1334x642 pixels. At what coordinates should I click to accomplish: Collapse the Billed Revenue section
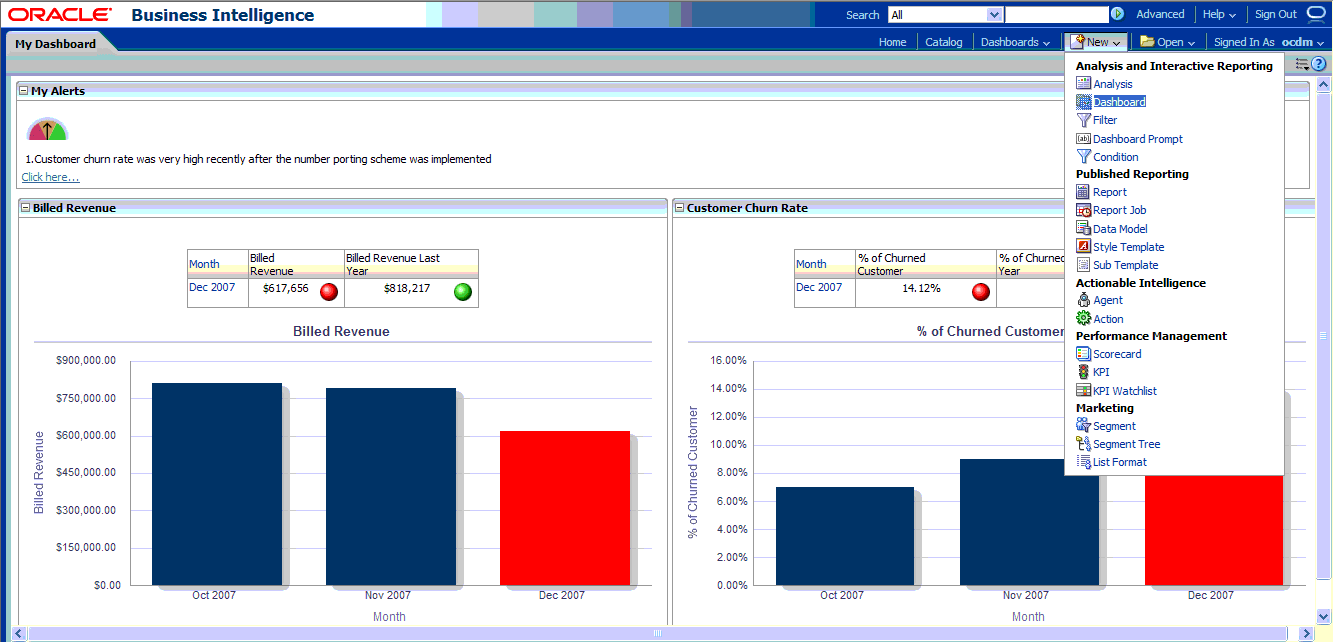coord(25,208)
